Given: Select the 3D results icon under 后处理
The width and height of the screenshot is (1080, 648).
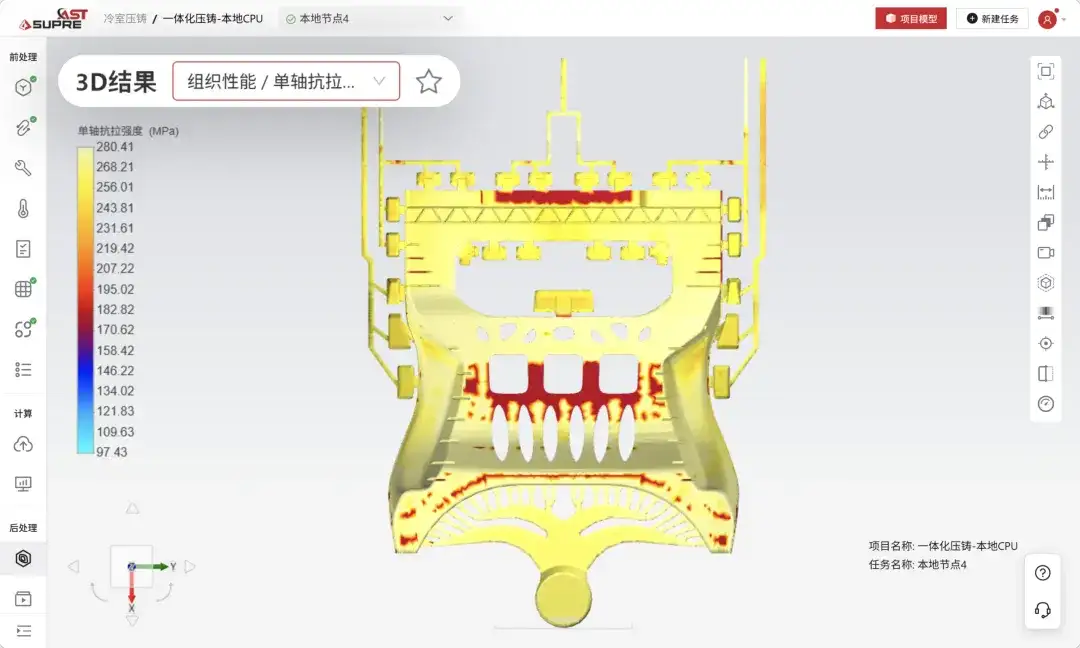Looking at the screenshot, I should (23, 558).
